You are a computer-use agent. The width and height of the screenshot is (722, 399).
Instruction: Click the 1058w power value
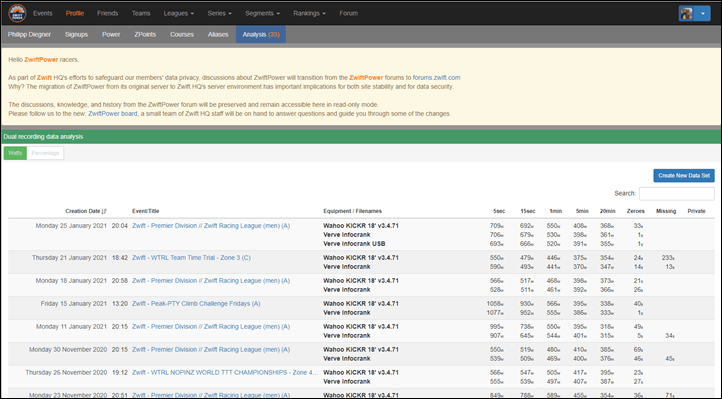pyautogui.click(x=495, y=304)
